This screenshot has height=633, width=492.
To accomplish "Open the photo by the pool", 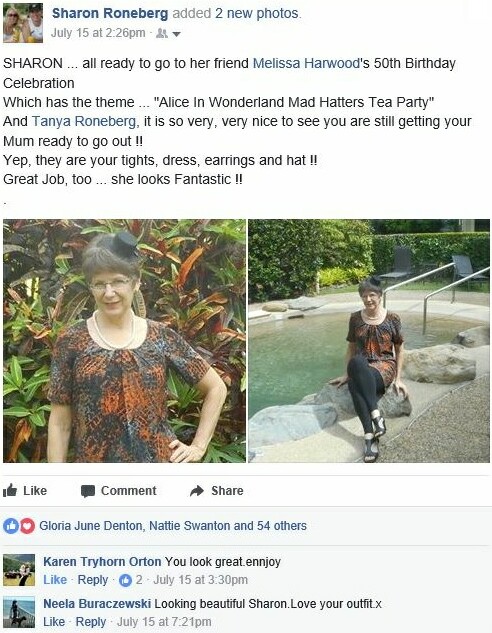I will pyautogui.click(x=369, y=341).
